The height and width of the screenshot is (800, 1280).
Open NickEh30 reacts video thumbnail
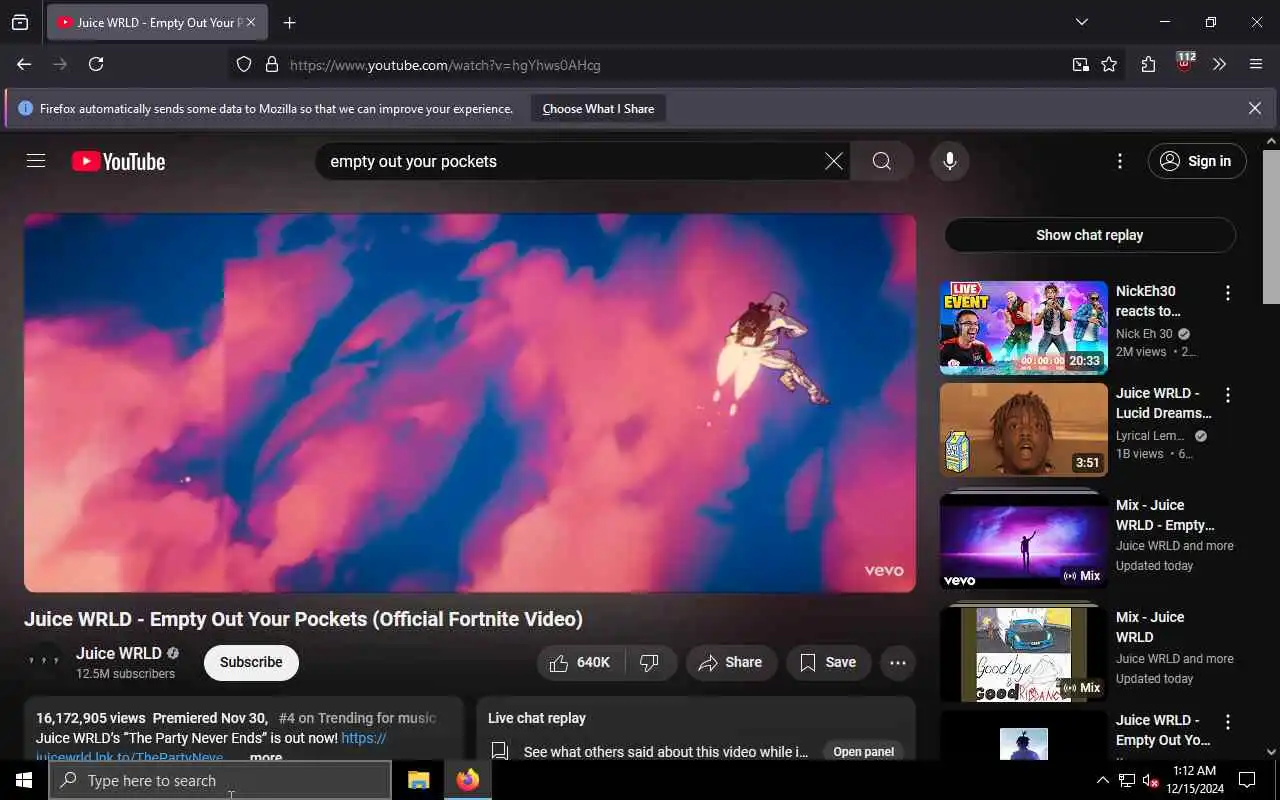1023,328
